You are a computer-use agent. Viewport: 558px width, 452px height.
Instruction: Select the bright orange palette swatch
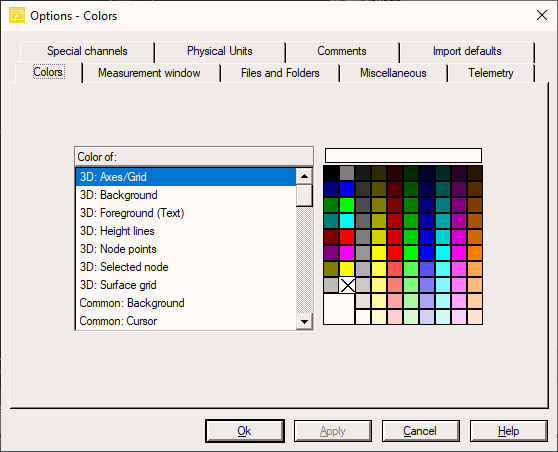tap(475, 253)
